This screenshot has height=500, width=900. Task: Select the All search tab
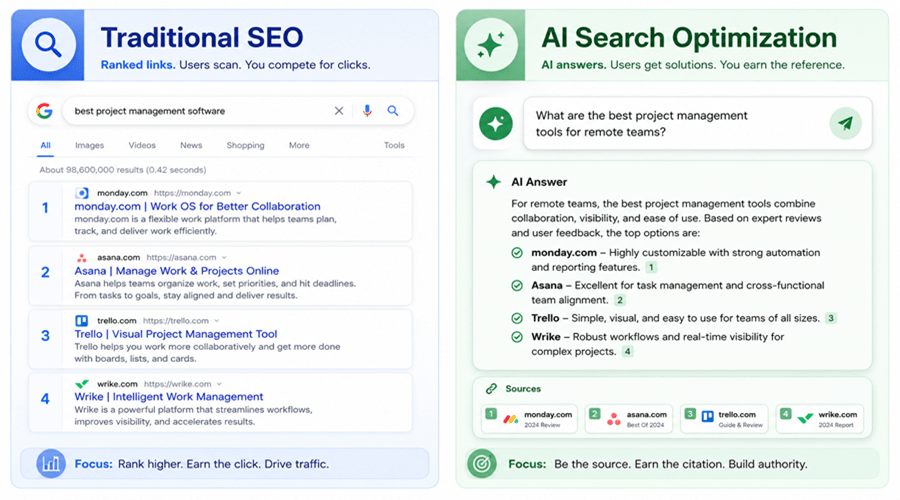point(45,145)
